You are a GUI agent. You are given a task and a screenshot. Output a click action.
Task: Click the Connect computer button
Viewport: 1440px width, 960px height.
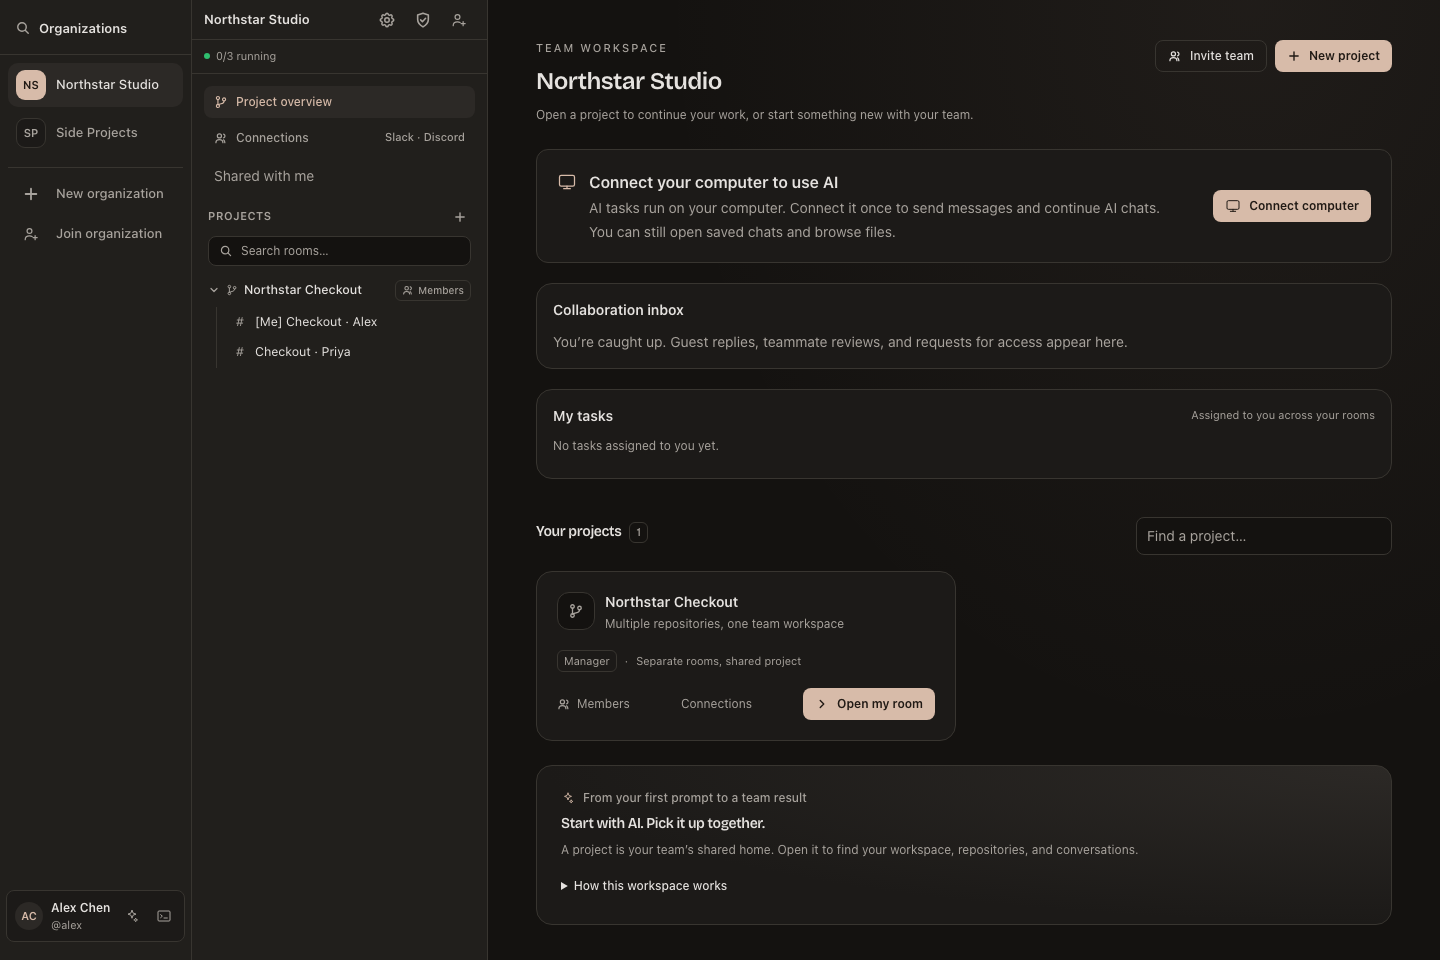pyautogui.click(x=1292, y=206)
